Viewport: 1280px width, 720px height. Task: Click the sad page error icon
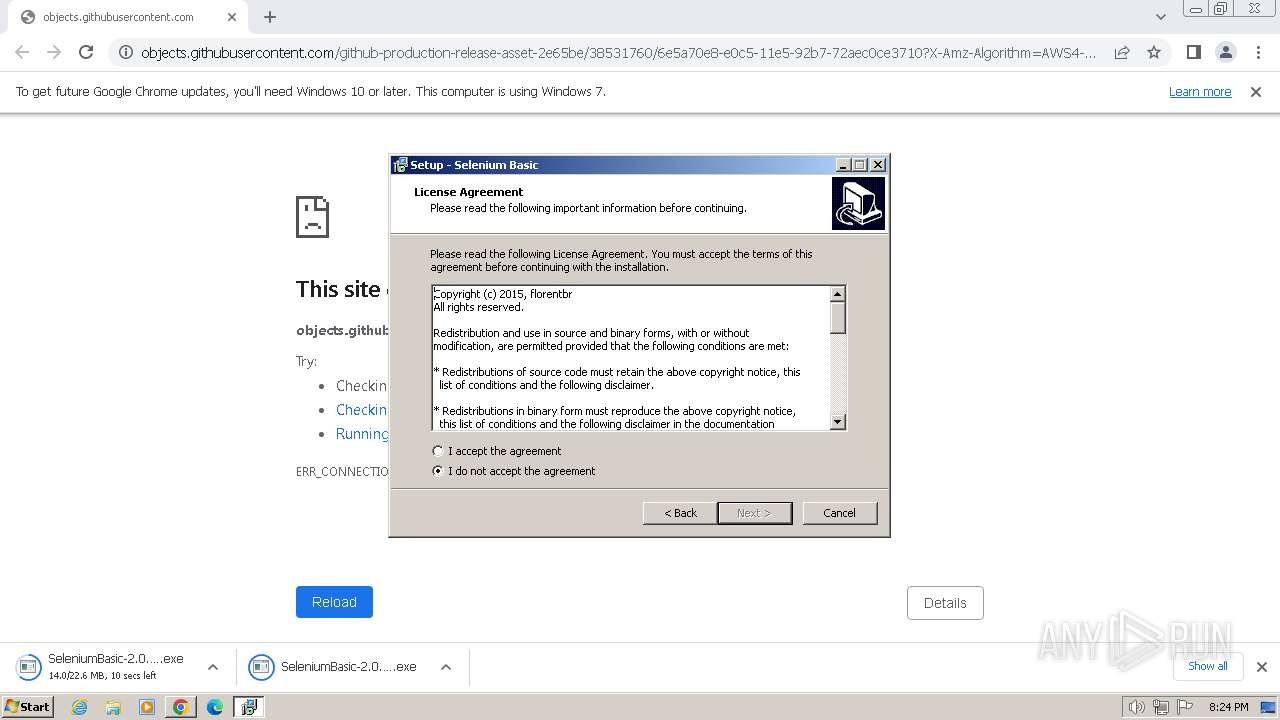[x=313, y=217]
